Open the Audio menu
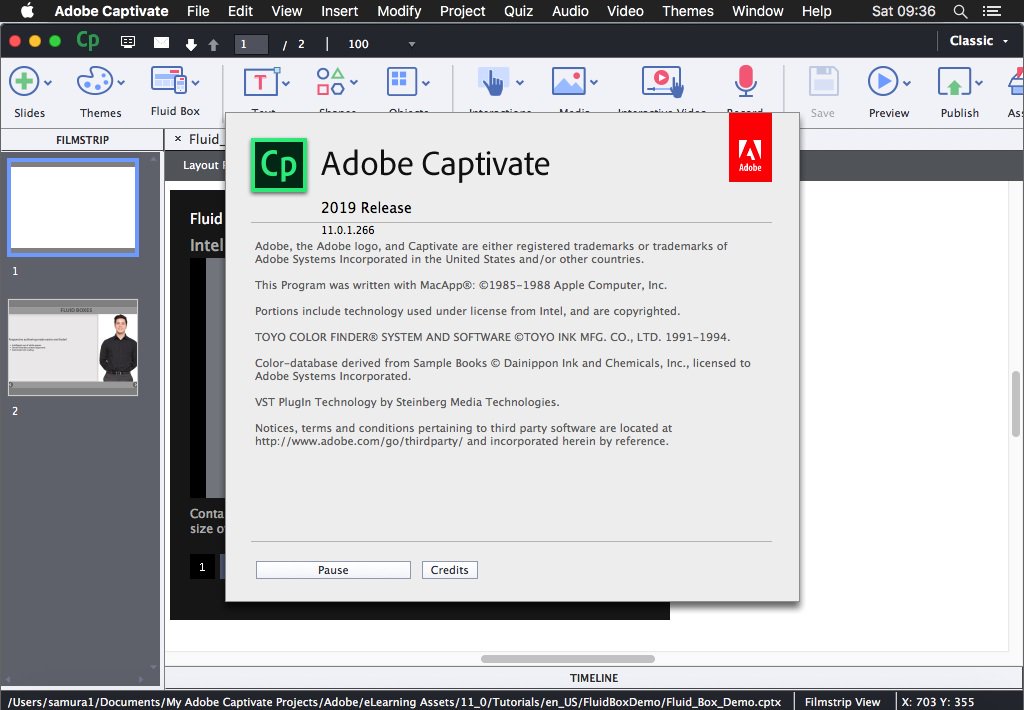This screenshot has height=710, width=1024. click(570, 11)
